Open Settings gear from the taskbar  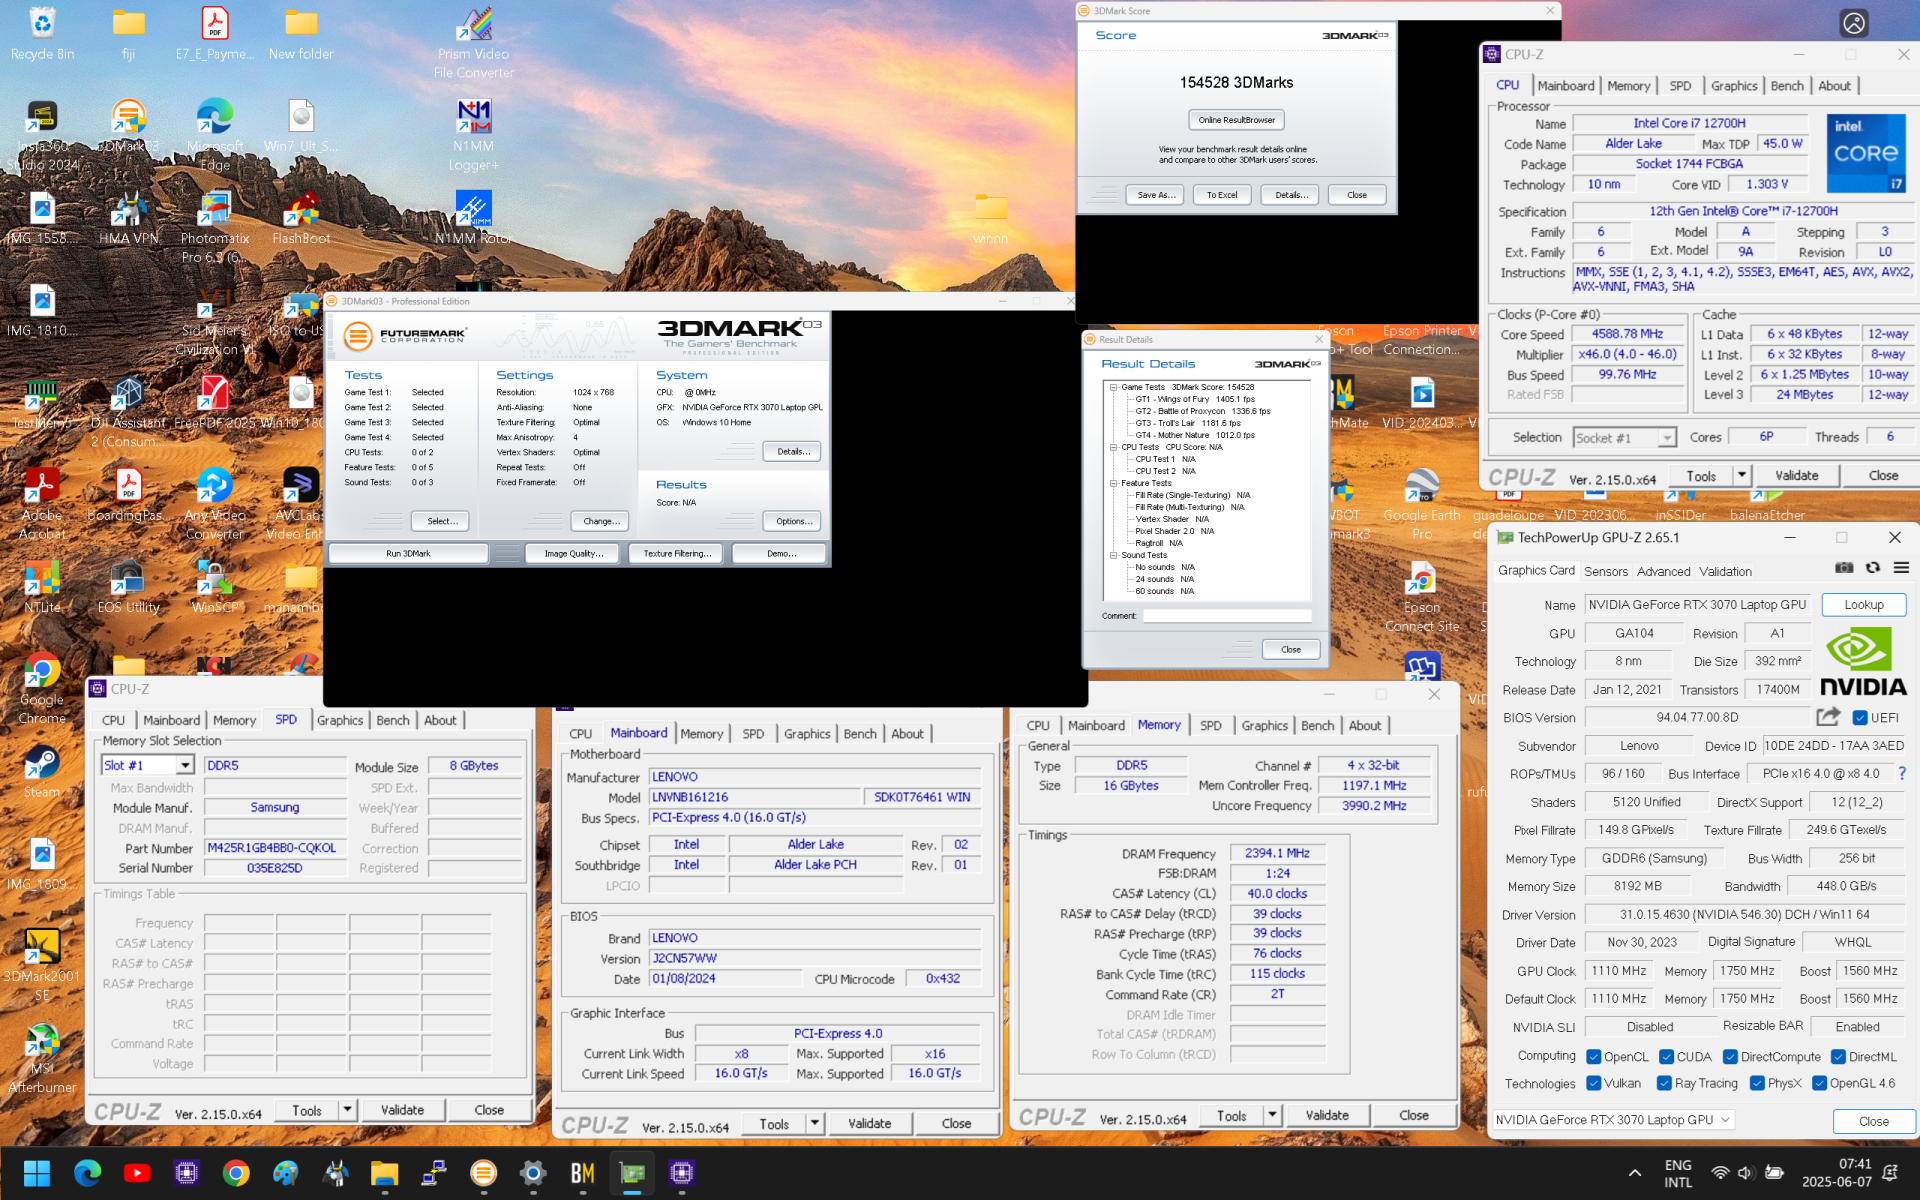click(533, 1173)
